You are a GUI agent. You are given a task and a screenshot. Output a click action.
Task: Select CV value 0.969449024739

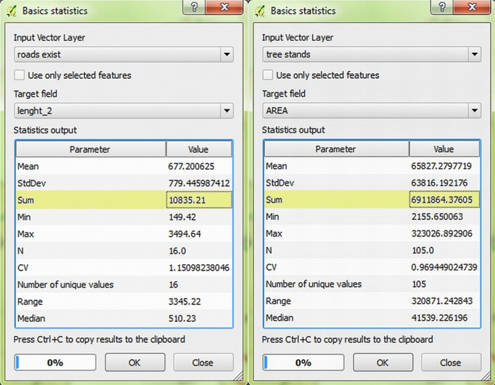pos(444,267)
